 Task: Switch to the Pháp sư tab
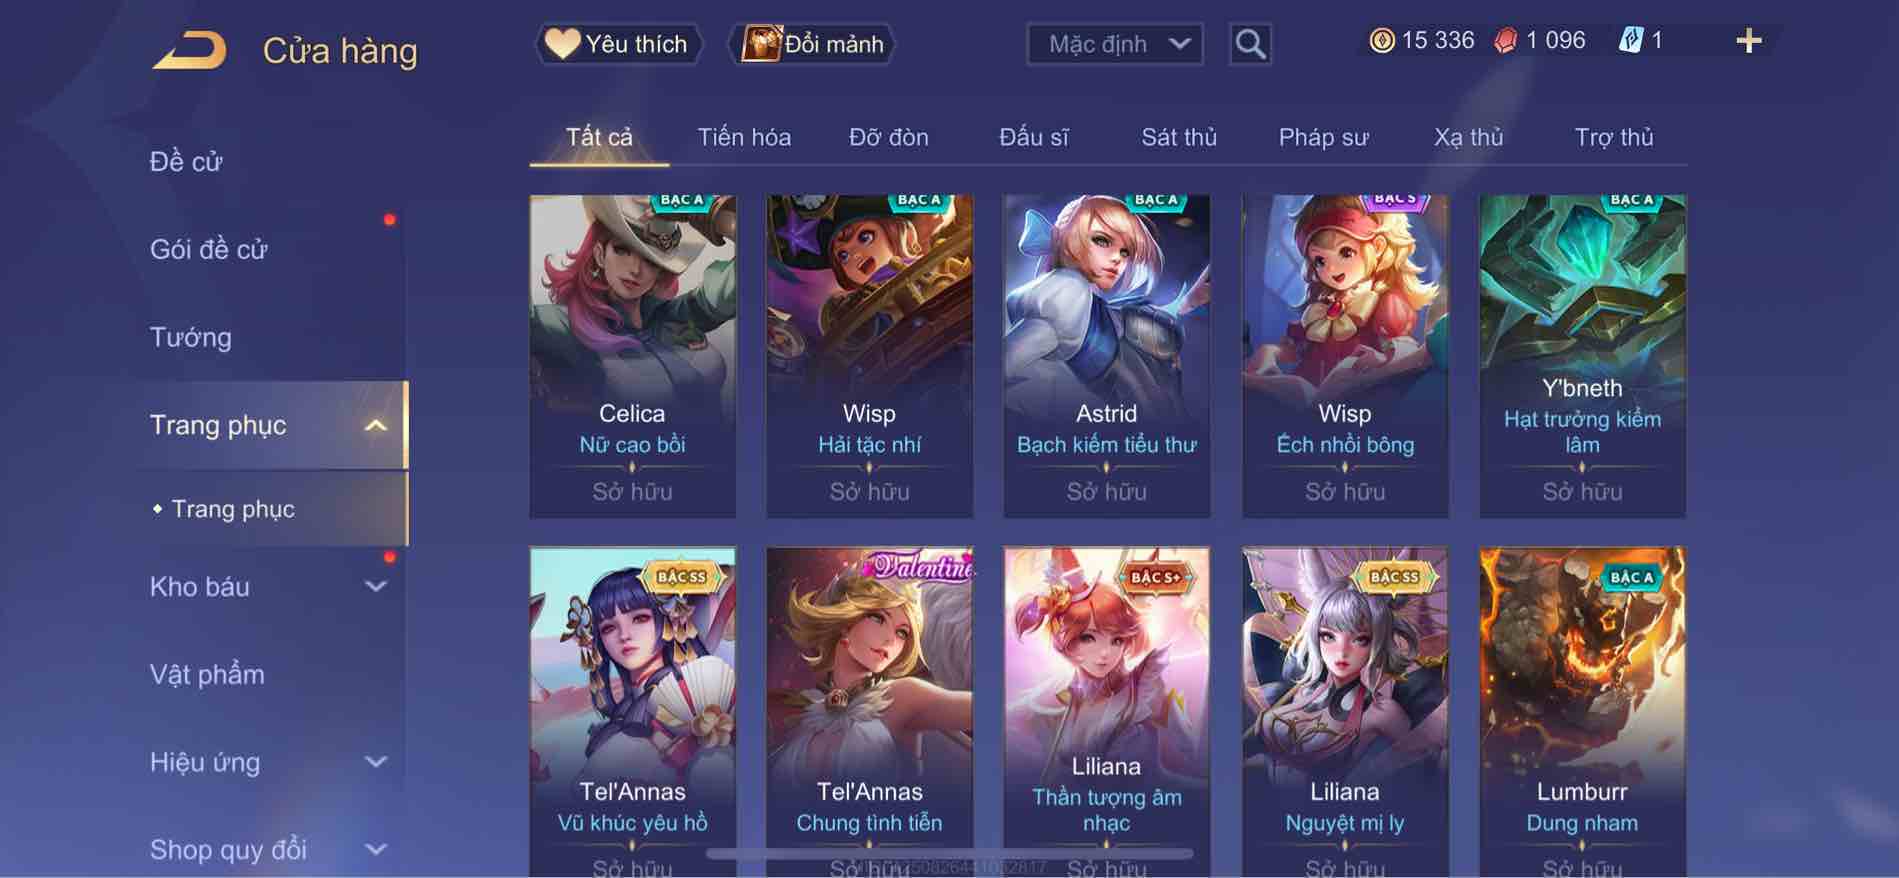[1323, 137]
